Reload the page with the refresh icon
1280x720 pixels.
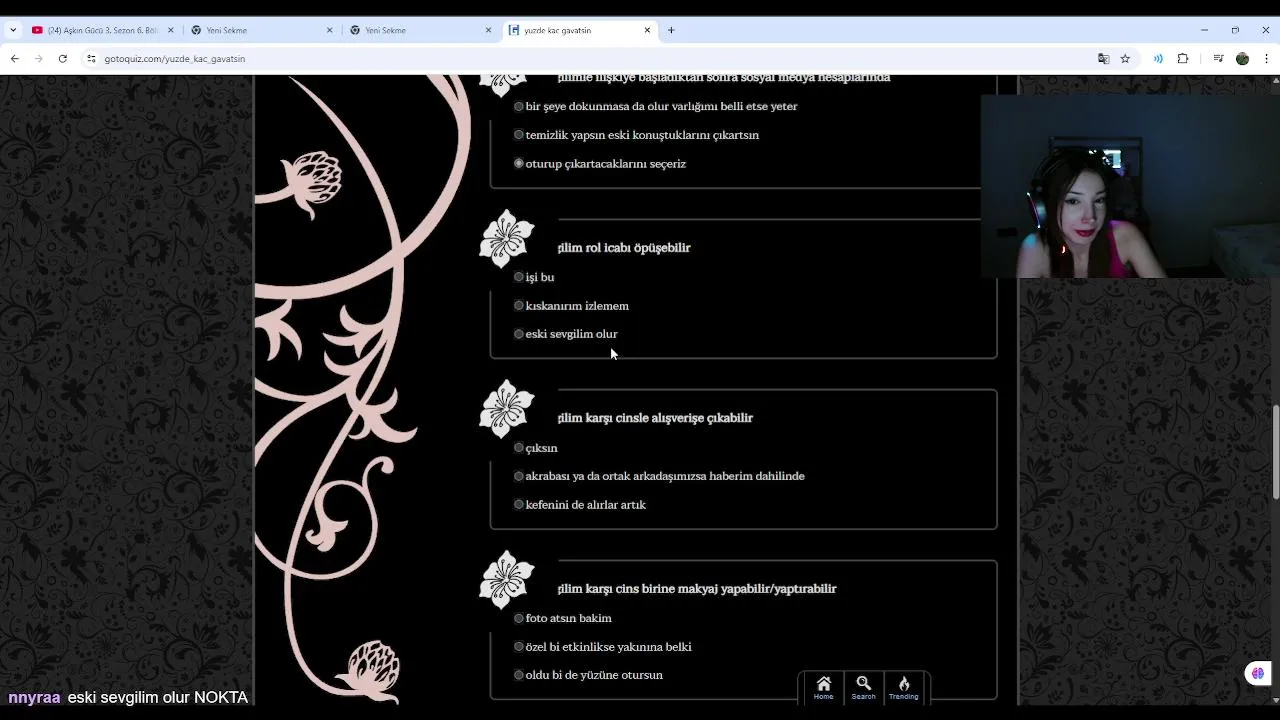coord(62,59)
